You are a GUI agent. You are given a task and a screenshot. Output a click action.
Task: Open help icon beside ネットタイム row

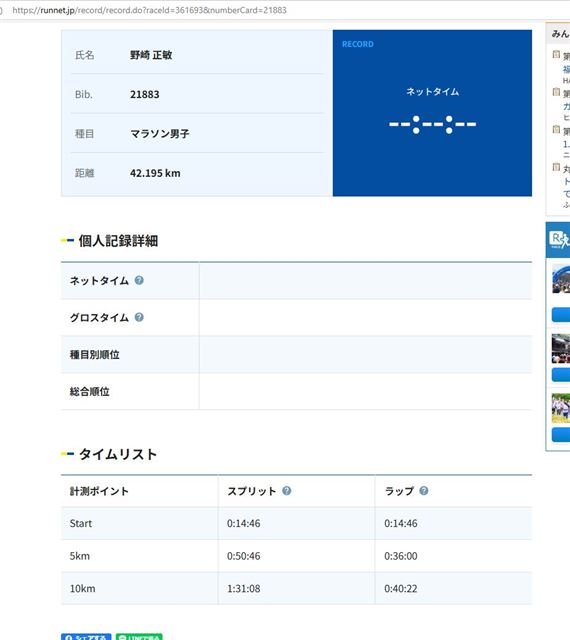[139, 280]
